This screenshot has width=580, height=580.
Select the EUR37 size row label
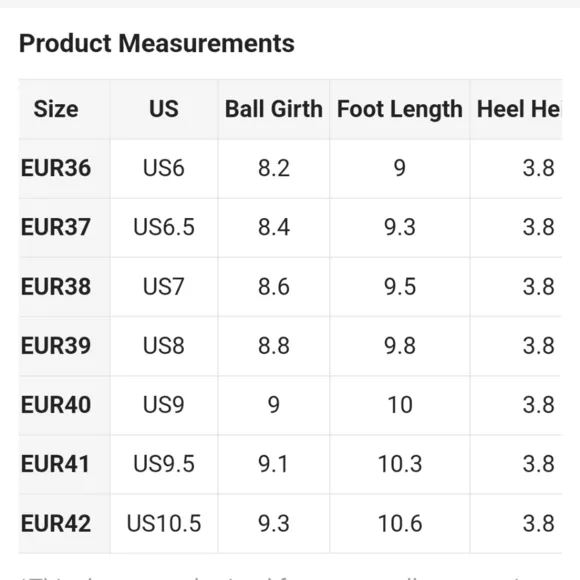(56, 227)
